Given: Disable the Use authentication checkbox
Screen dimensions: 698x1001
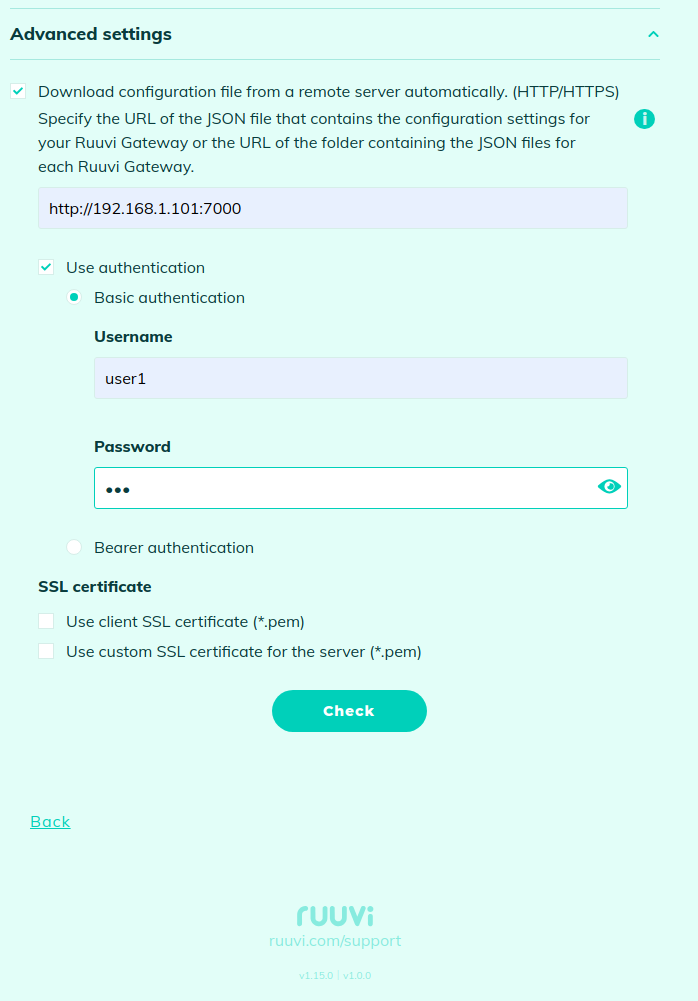Looking at the screenshot, I should click(46, 267).
